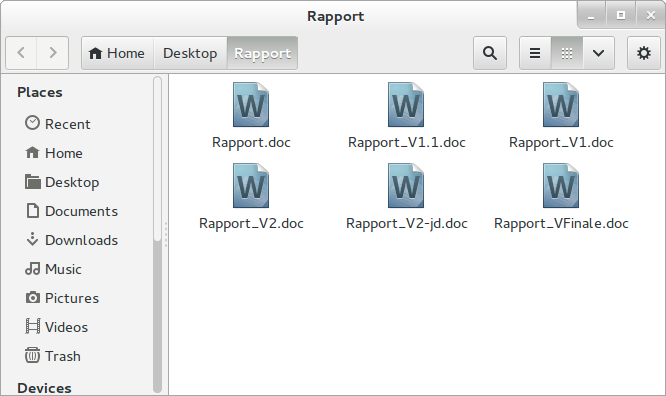Select the Rapport path bar segment
Image resolution: width=666 pixels, height=396 pixels.
coord(262,53)
